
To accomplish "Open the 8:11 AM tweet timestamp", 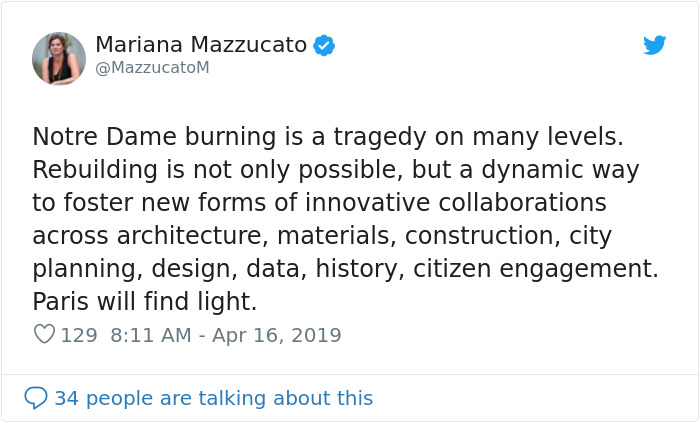I will tap(150, 335).
